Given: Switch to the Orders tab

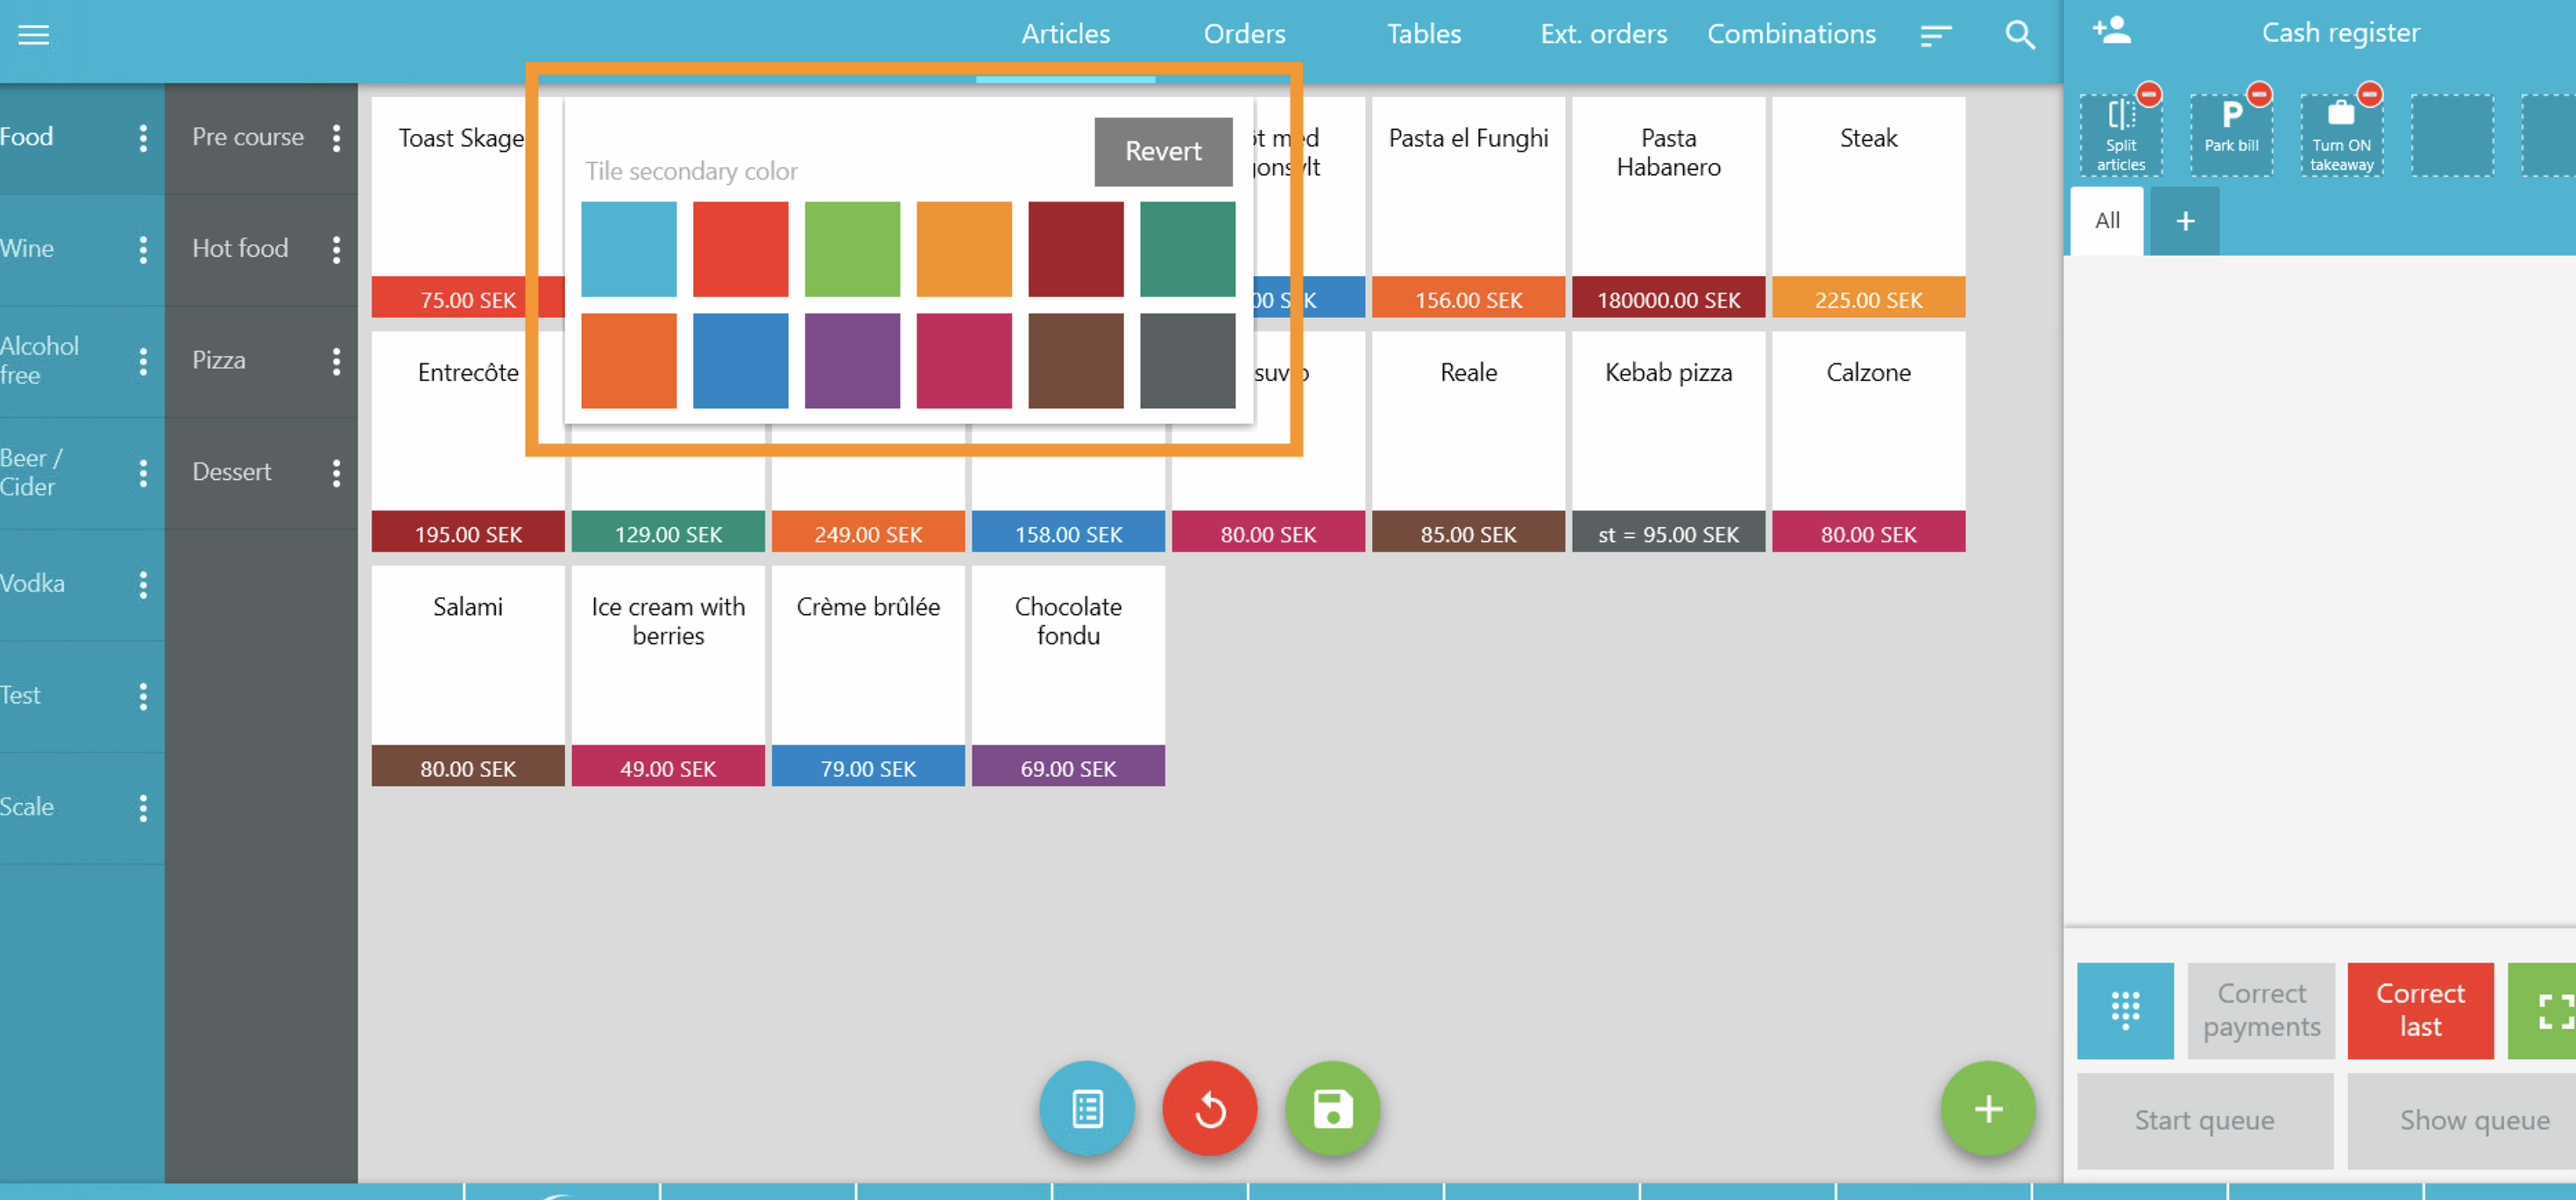Looking at the screenshot, I should tap(1243, 34).
